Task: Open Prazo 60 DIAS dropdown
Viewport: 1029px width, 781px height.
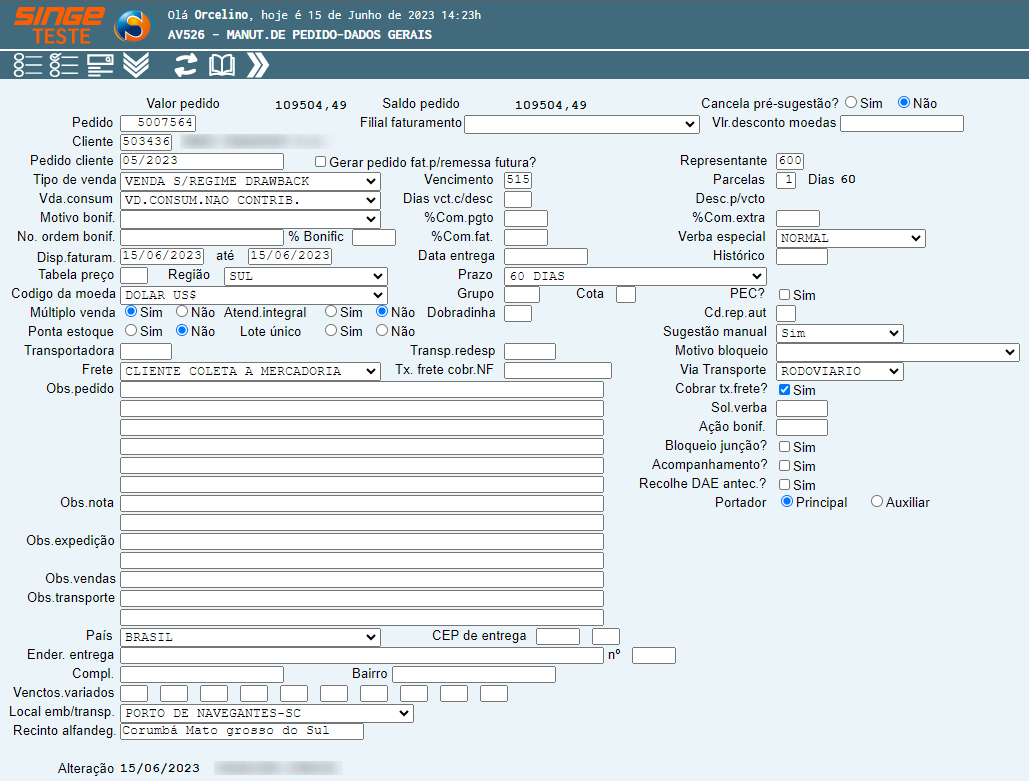Action: pos(635,276)
